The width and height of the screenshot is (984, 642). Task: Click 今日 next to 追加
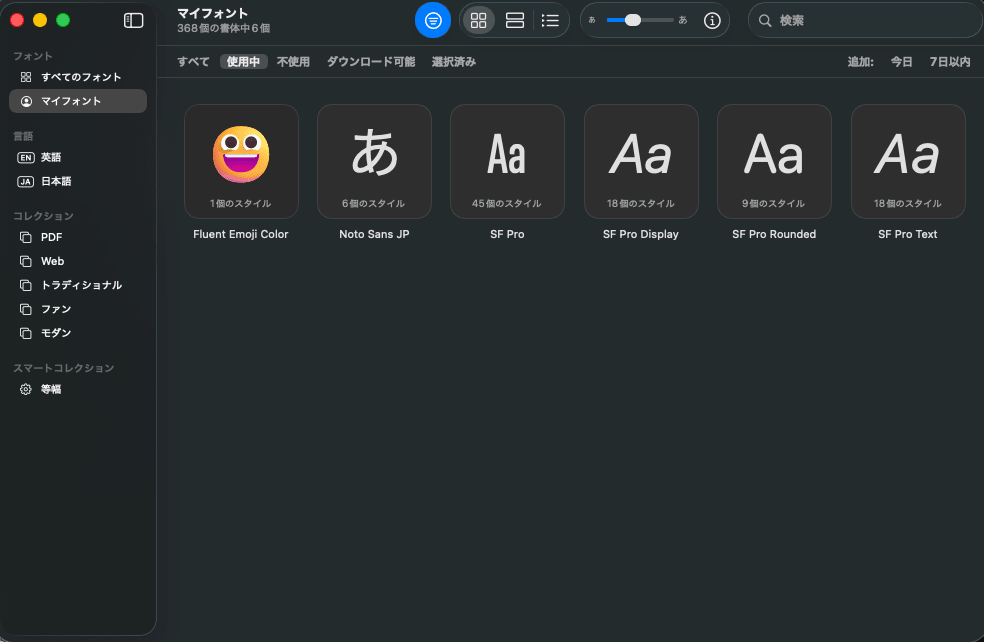pos(901,61)
